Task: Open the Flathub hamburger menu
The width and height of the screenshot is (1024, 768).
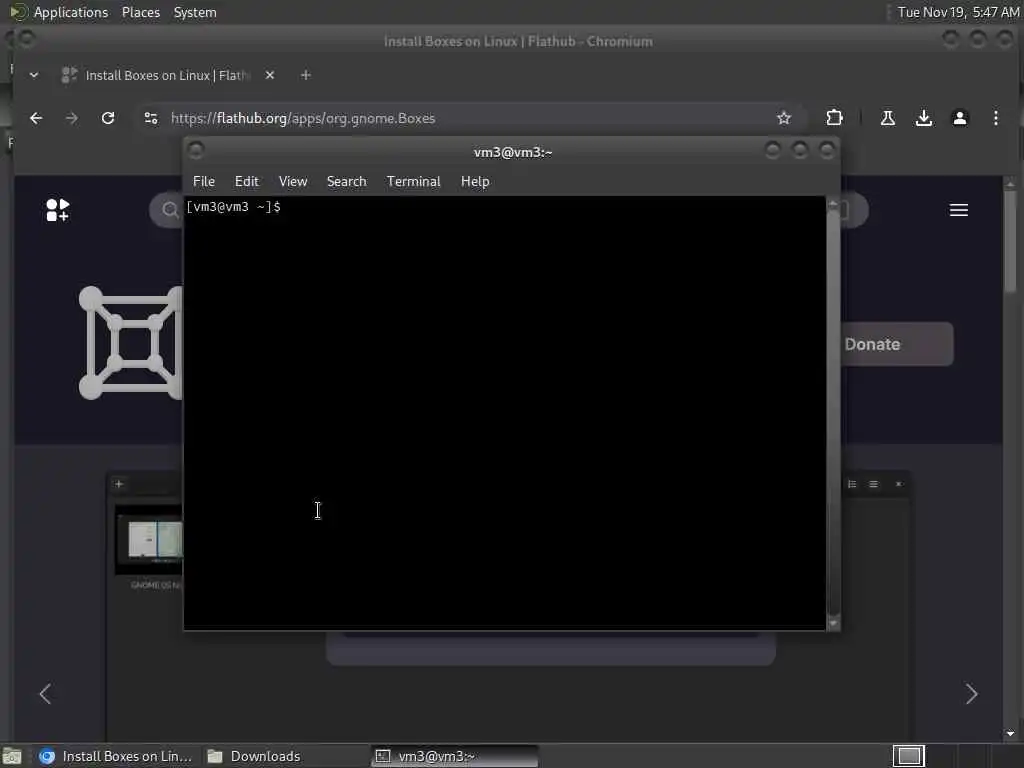Action: 959,210
